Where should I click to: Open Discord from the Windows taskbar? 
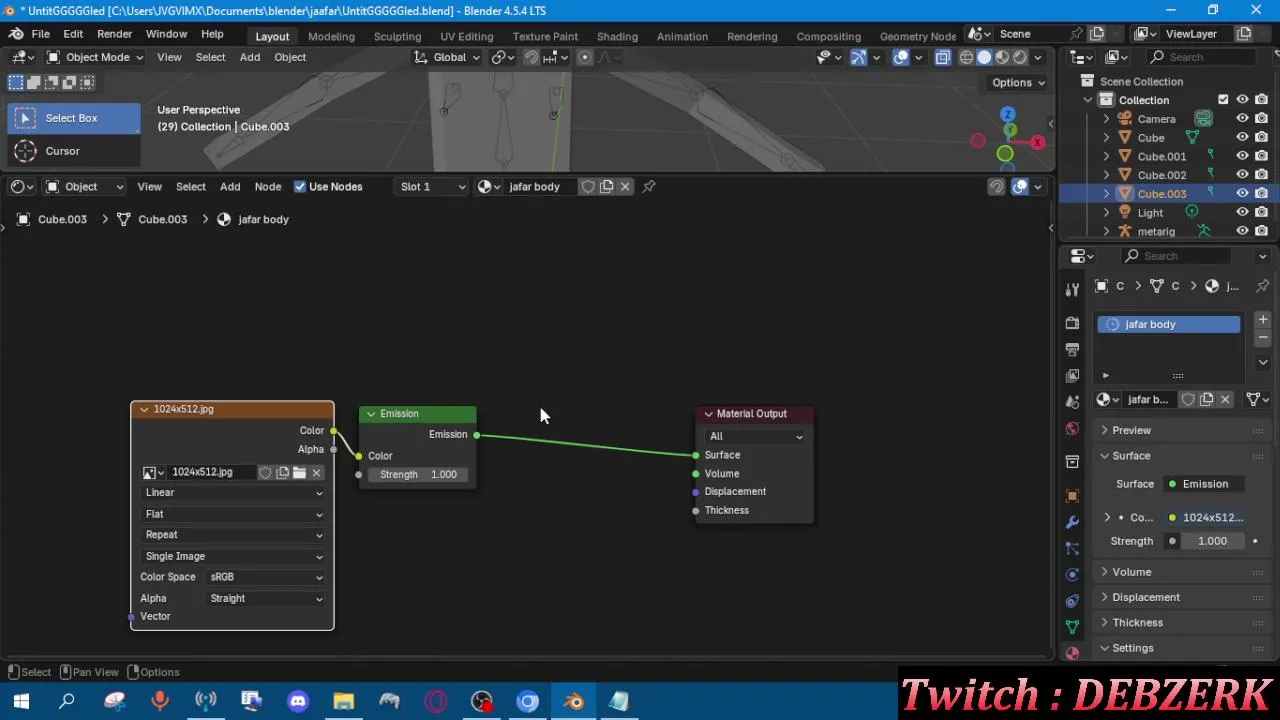coord(298,702)
